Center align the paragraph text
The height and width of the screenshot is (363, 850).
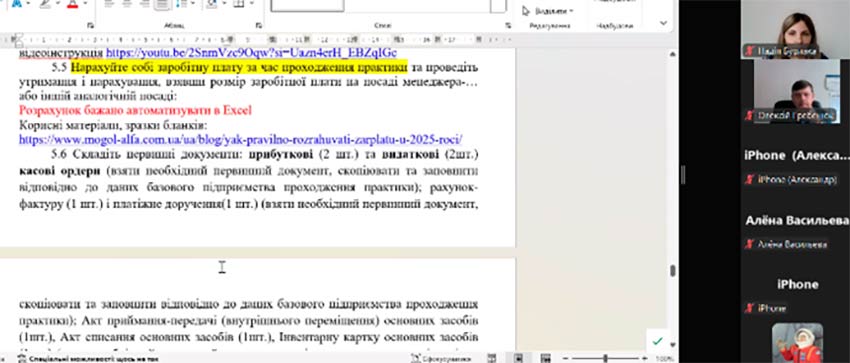127,4
